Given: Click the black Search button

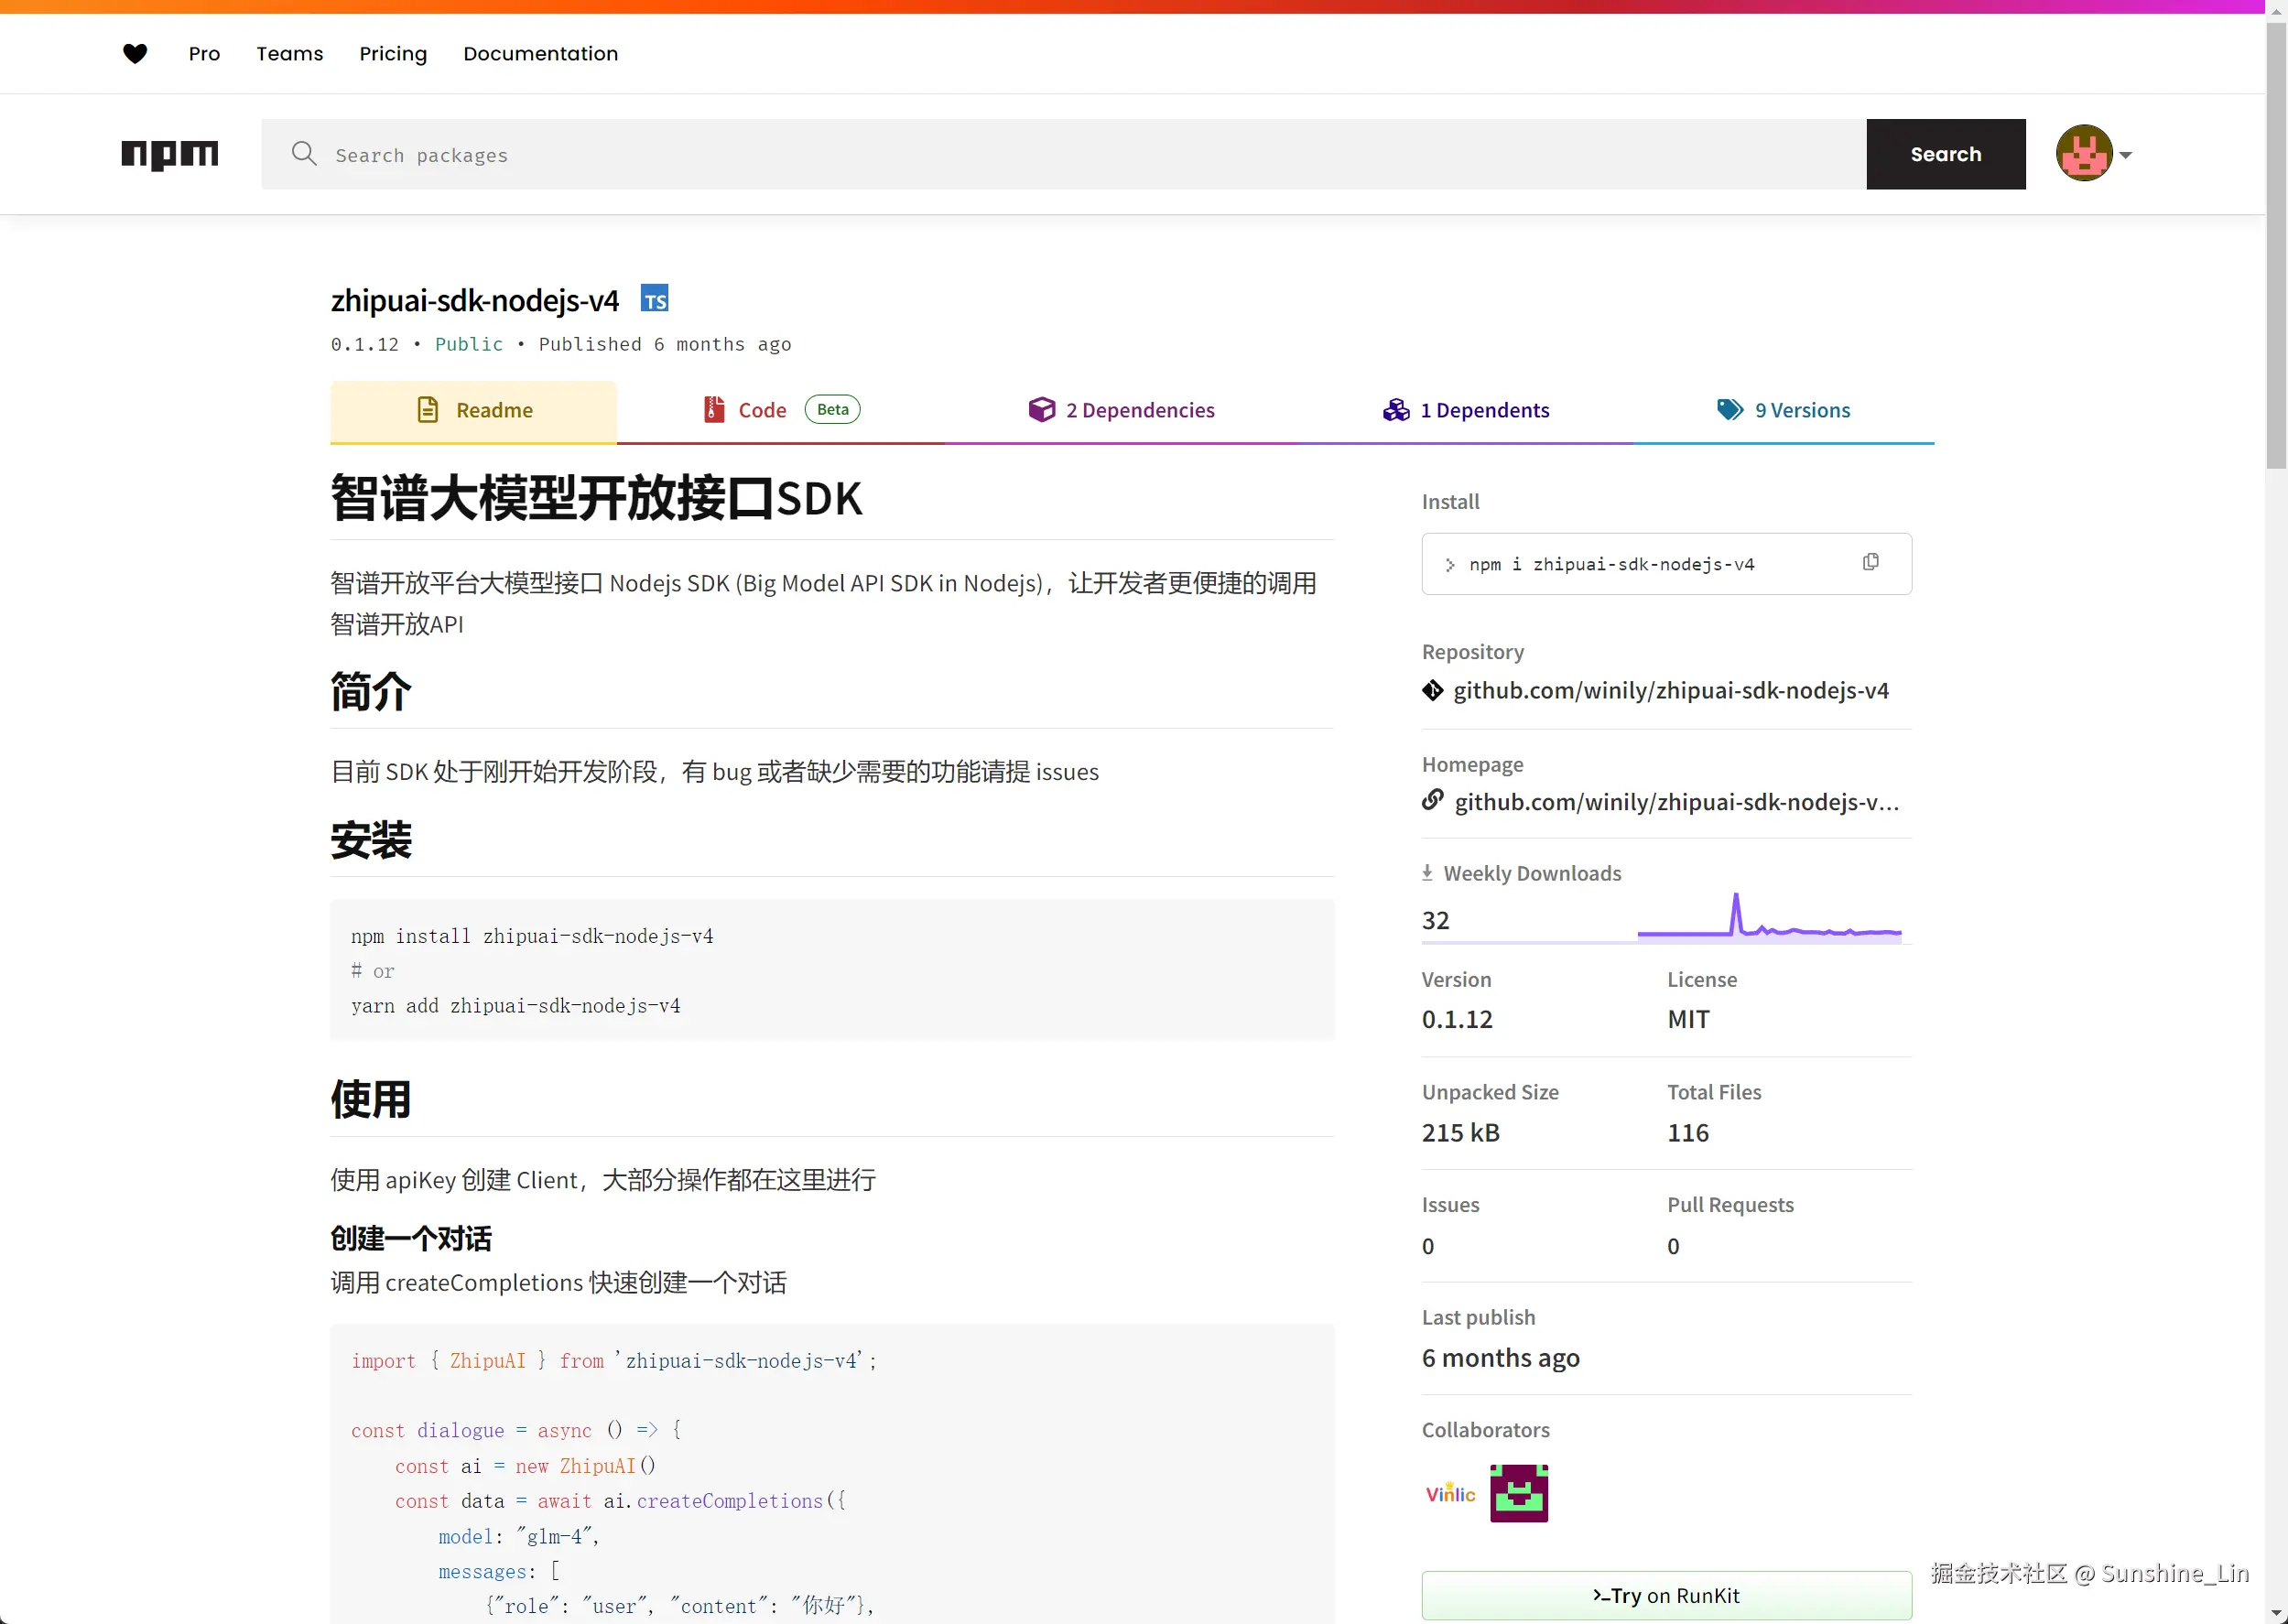Looking at the screenshot, I should (x=1945, y=154).
